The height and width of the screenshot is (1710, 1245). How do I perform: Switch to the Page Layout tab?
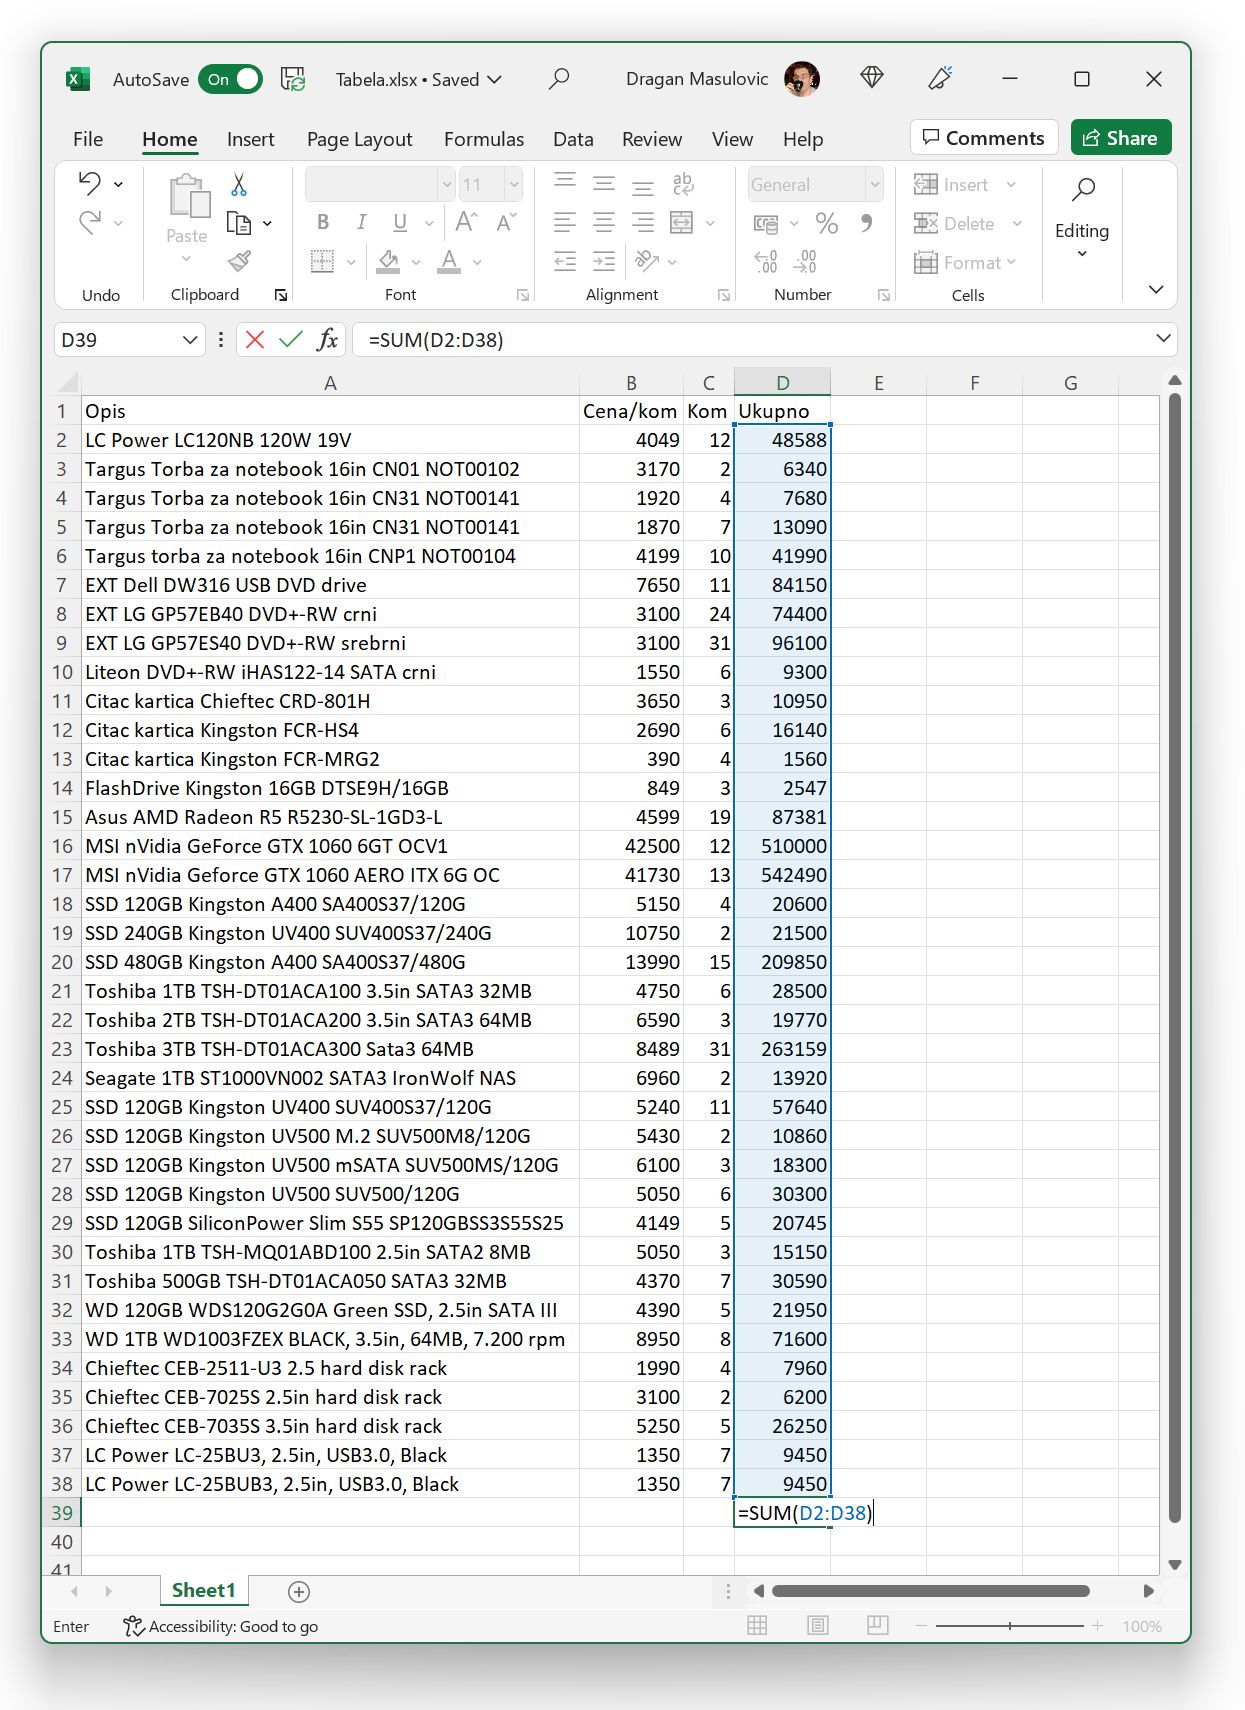pos(359,139)
